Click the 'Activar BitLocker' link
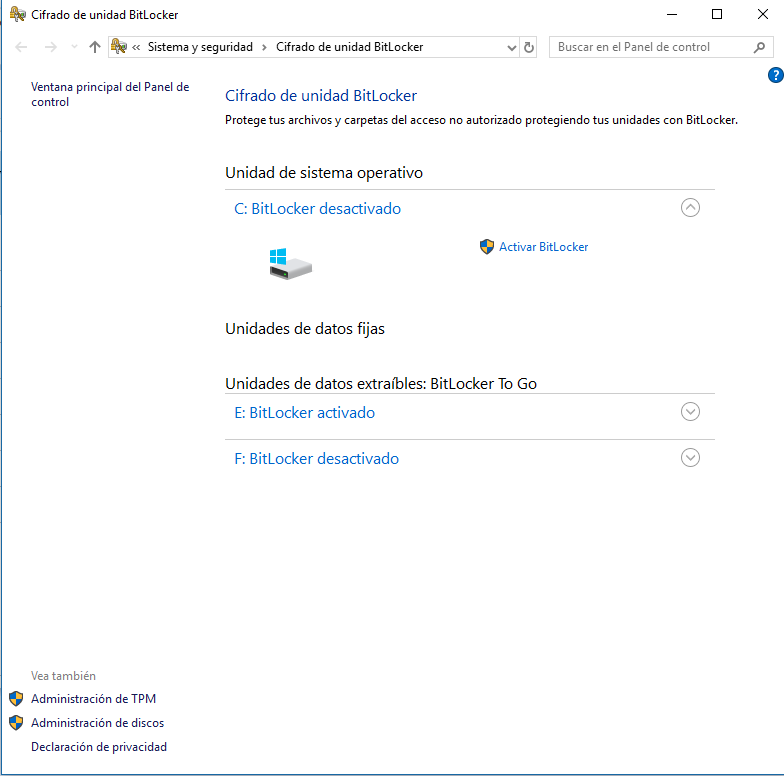 pos(543,247)
